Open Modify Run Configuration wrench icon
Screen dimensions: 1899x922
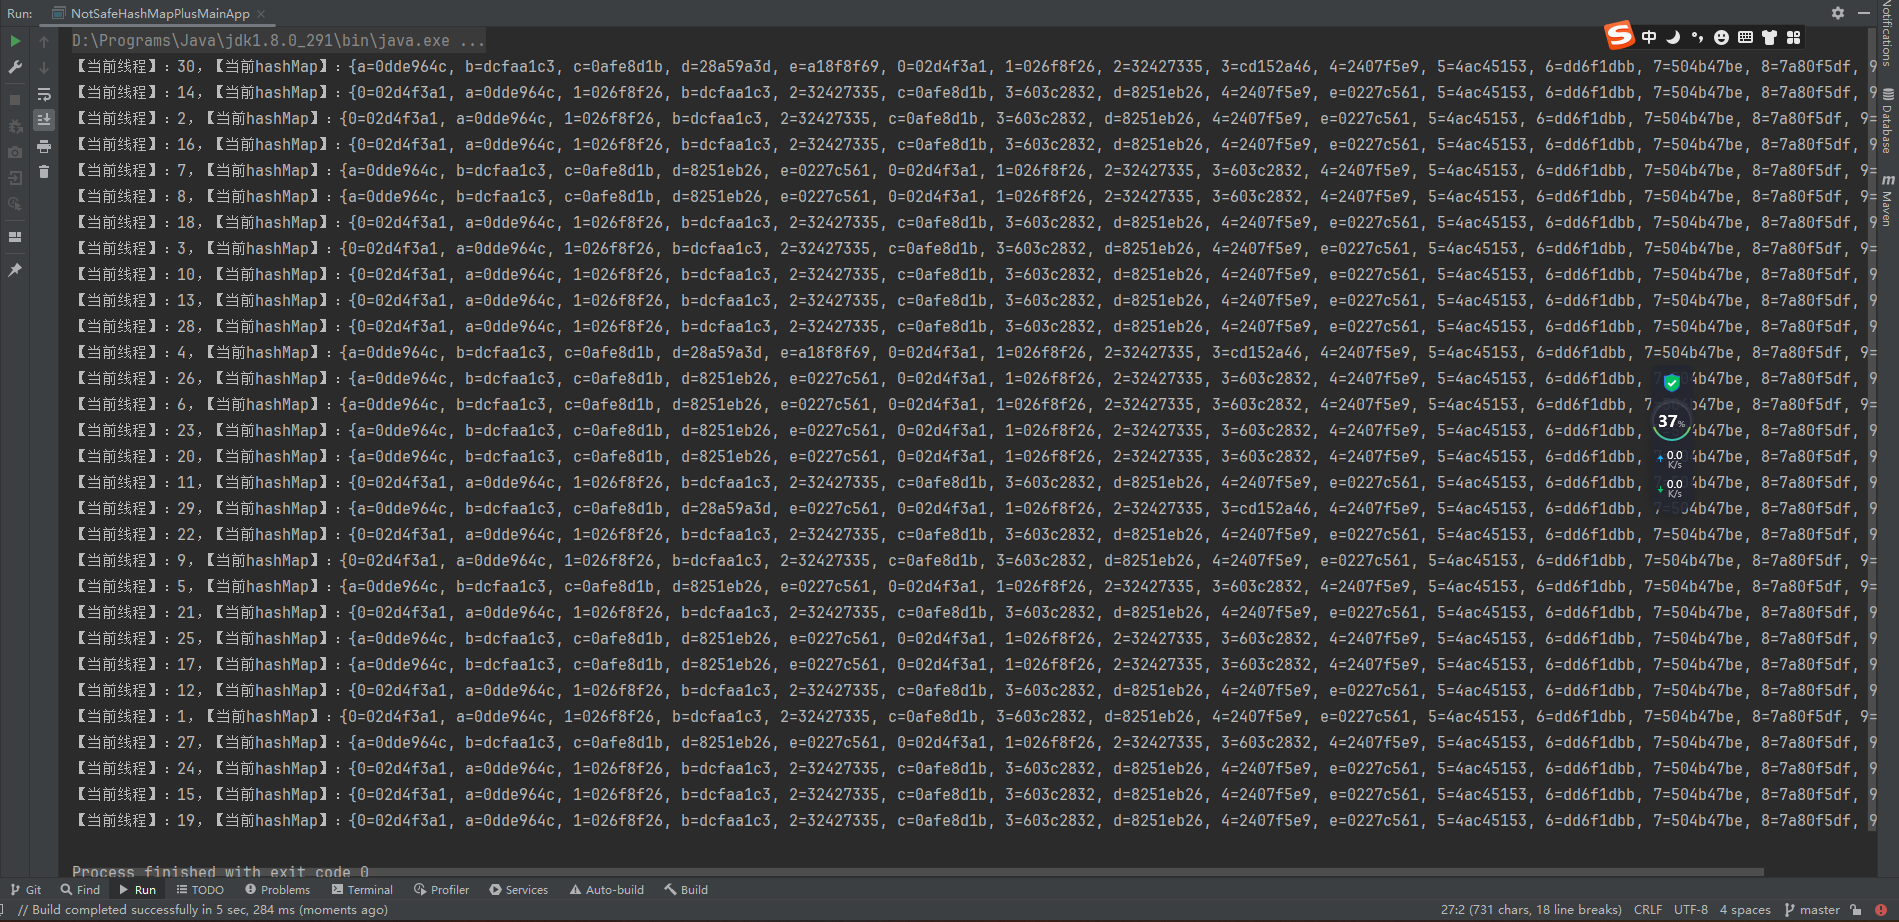(x=15, y=67)
